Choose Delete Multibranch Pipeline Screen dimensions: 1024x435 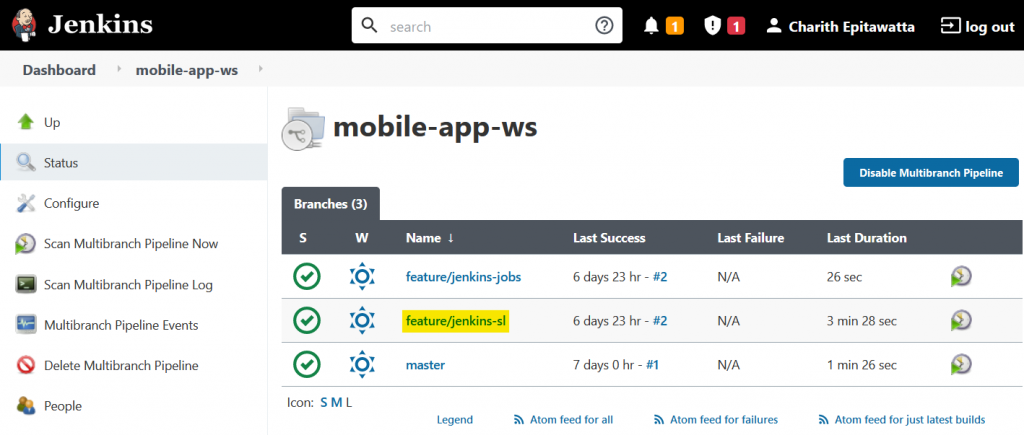pos(121,365)
